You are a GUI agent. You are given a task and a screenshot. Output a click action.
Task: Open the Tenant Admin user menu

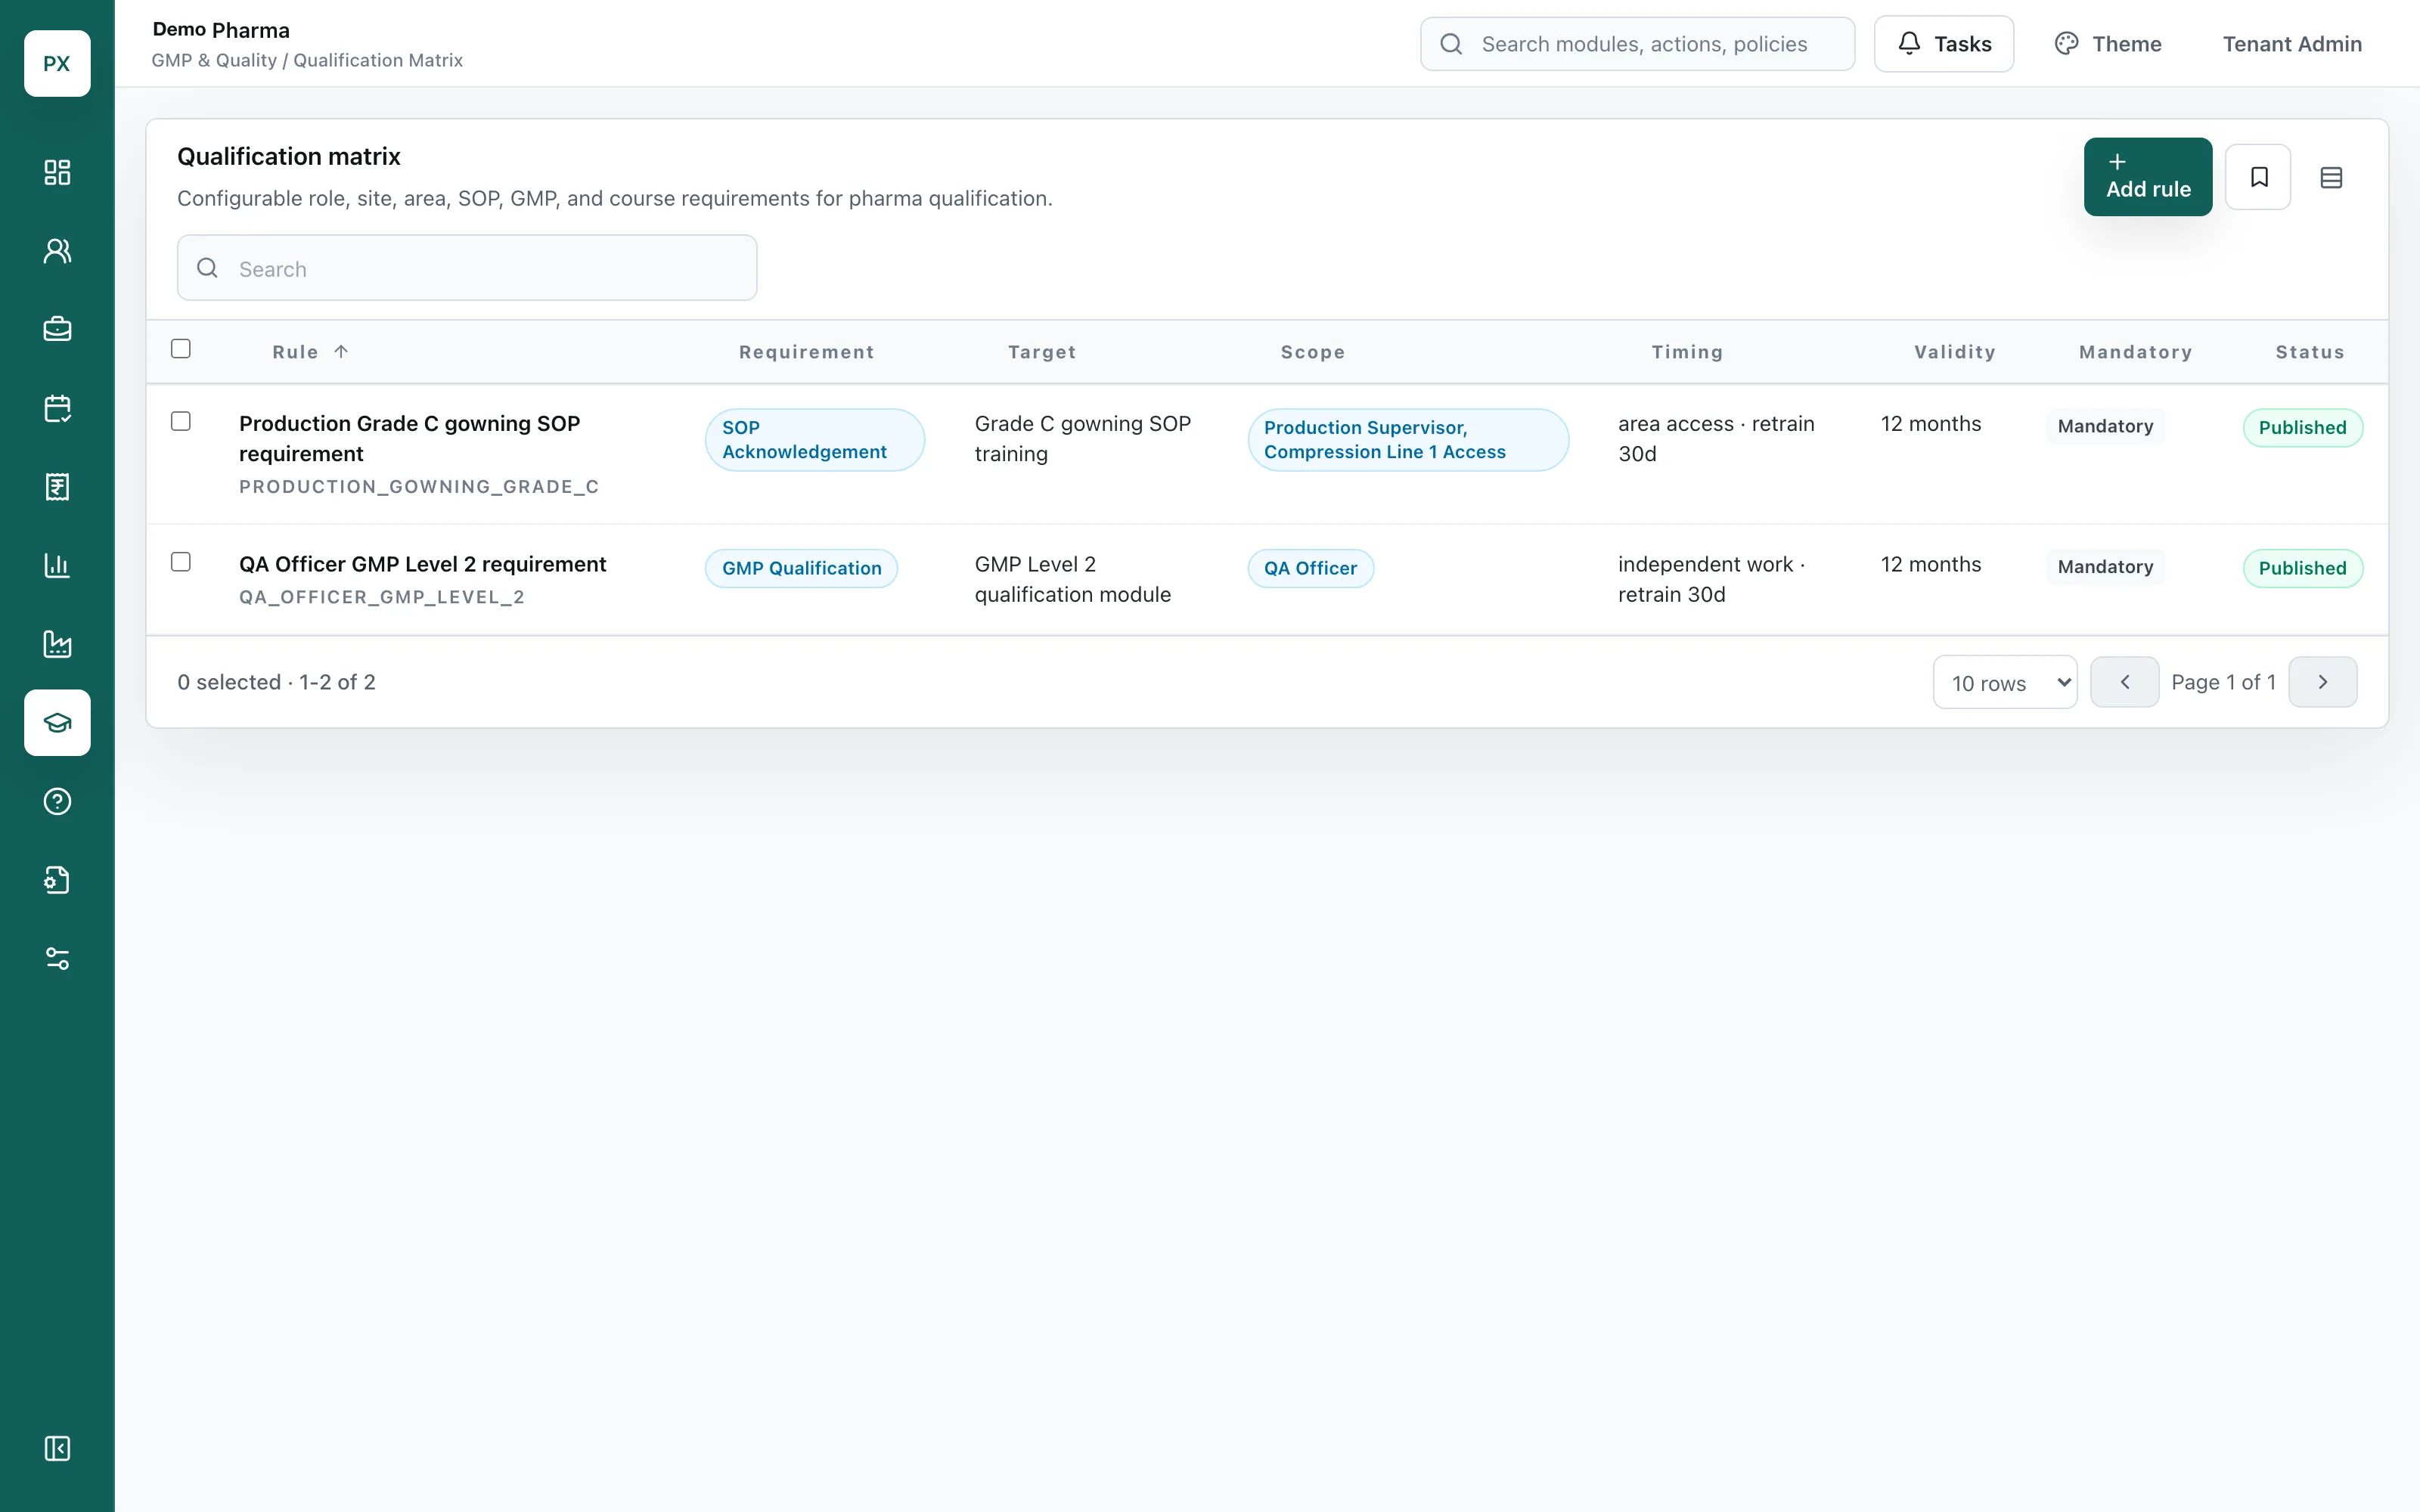coord(2292,44)
